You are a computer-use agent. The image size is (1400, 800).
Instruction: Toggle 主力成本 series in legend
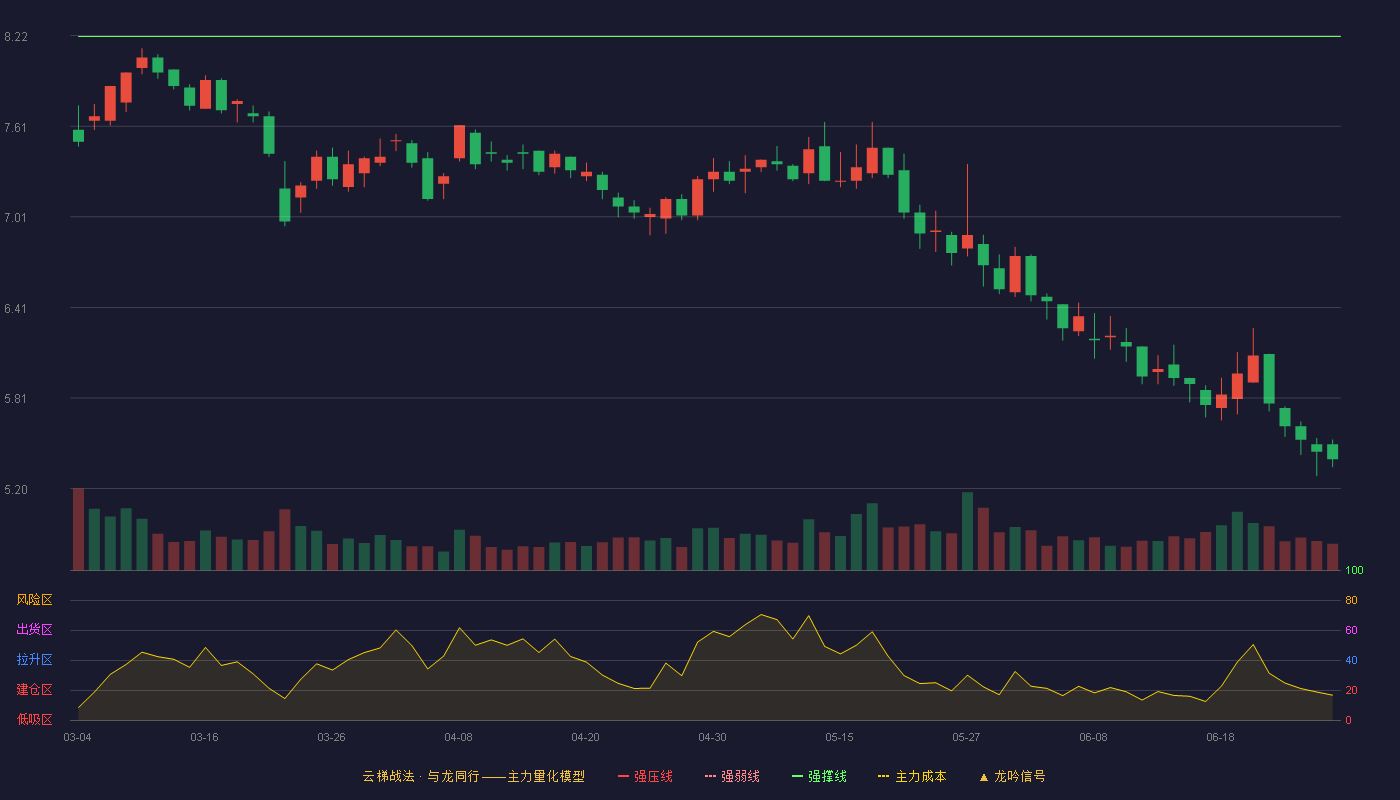(x=912, y=776)
